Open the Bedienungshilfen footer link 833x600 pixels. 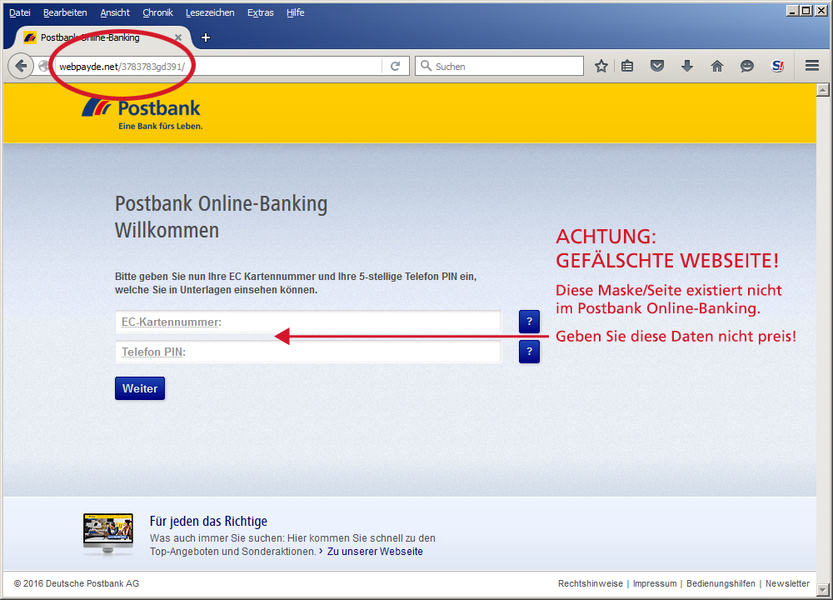pyautogui.click(x=720, y=584)
